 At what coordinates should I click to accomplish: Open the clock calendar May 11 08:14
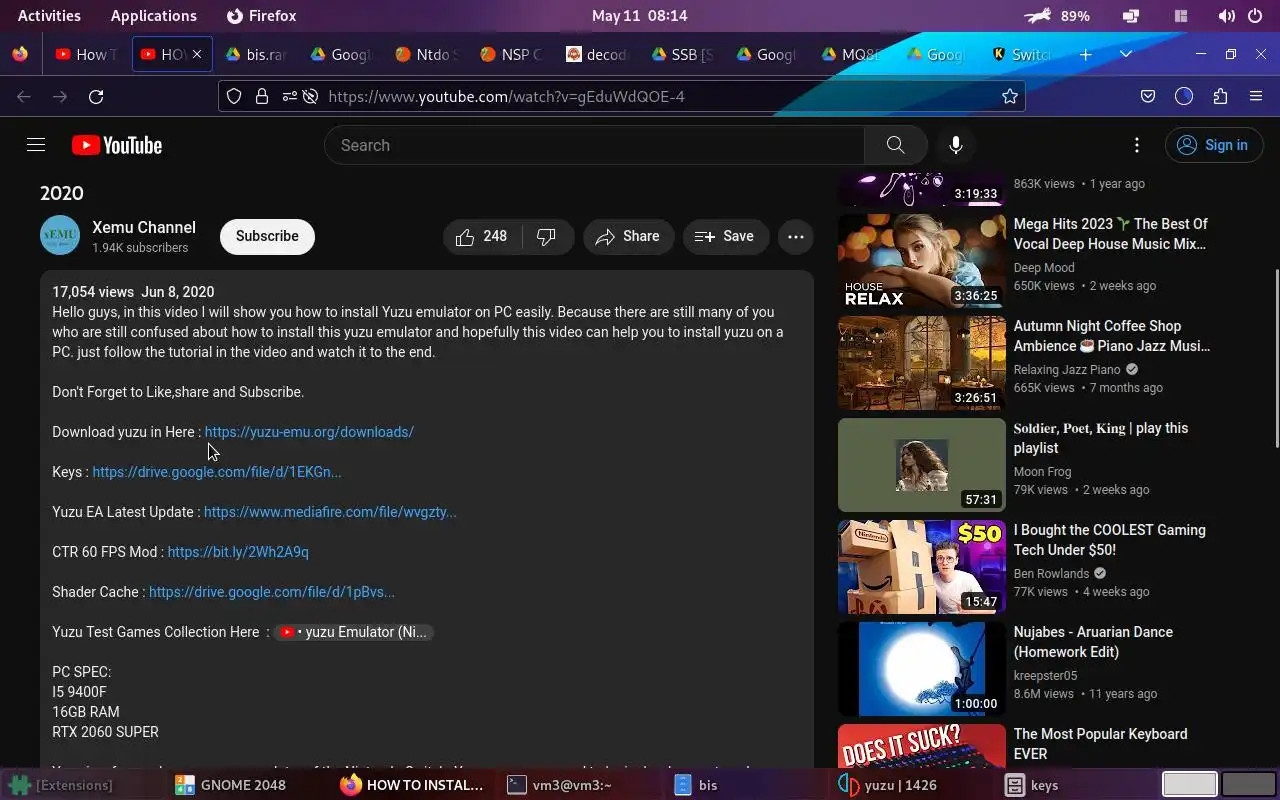pos(639,16)
